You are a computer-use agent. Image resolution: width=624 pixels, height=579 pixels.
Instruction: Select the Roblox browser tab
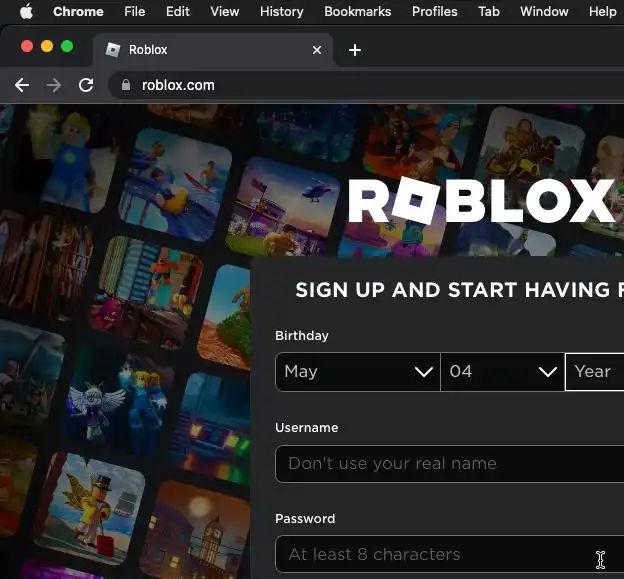click(x=213, y=50)
